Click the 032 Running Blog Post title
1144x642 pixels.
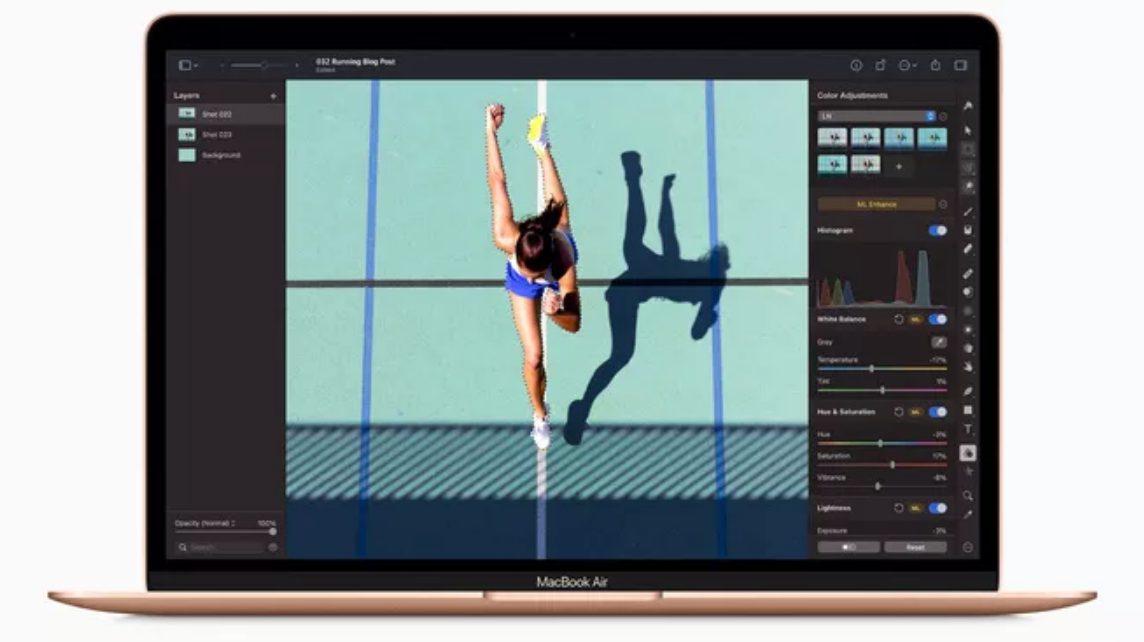pyautogui.click(x=355, y=62)
